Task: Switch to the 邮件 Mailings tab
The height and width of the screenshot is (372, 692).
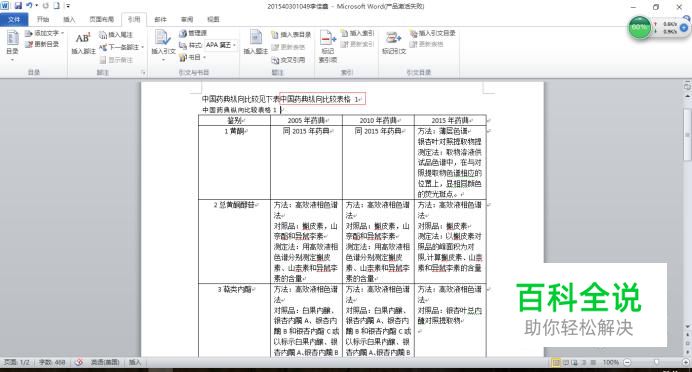Action: [x=161, y=19]
